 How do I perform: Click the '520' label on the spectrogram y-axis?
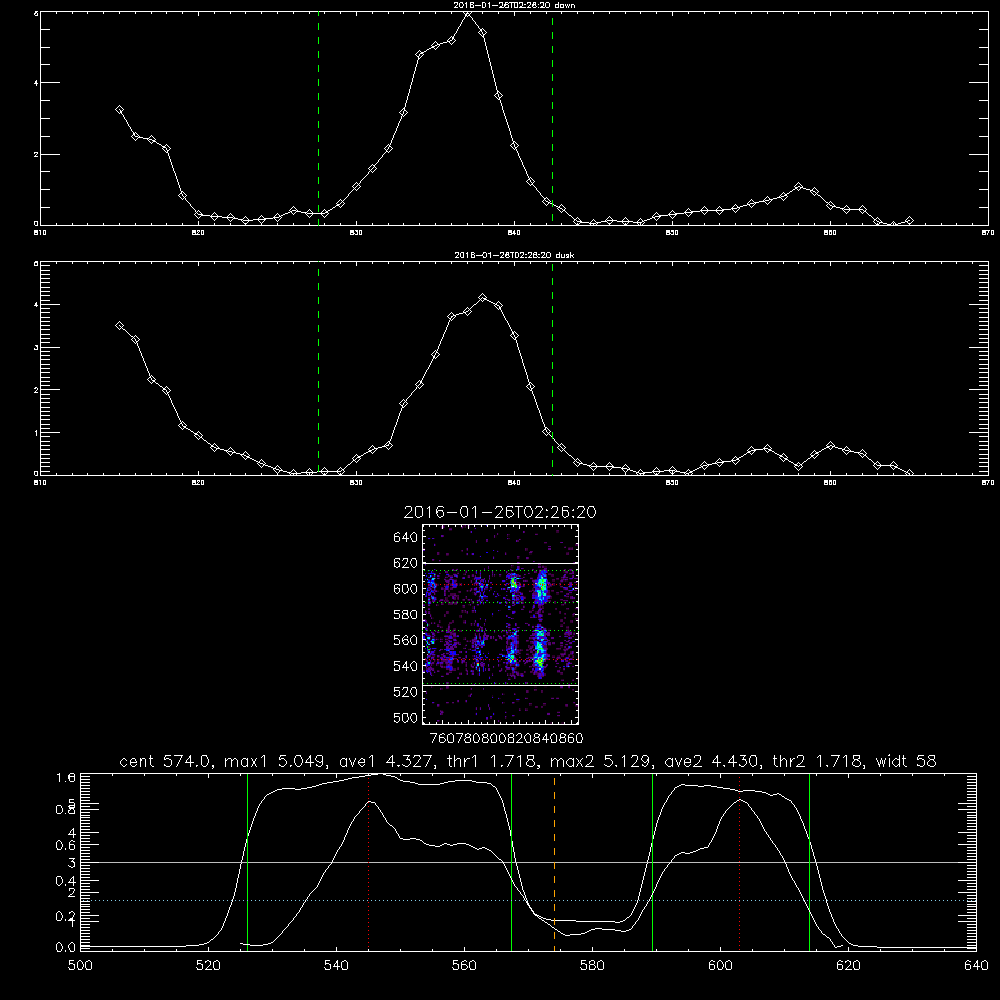click(x=406, y=692)
